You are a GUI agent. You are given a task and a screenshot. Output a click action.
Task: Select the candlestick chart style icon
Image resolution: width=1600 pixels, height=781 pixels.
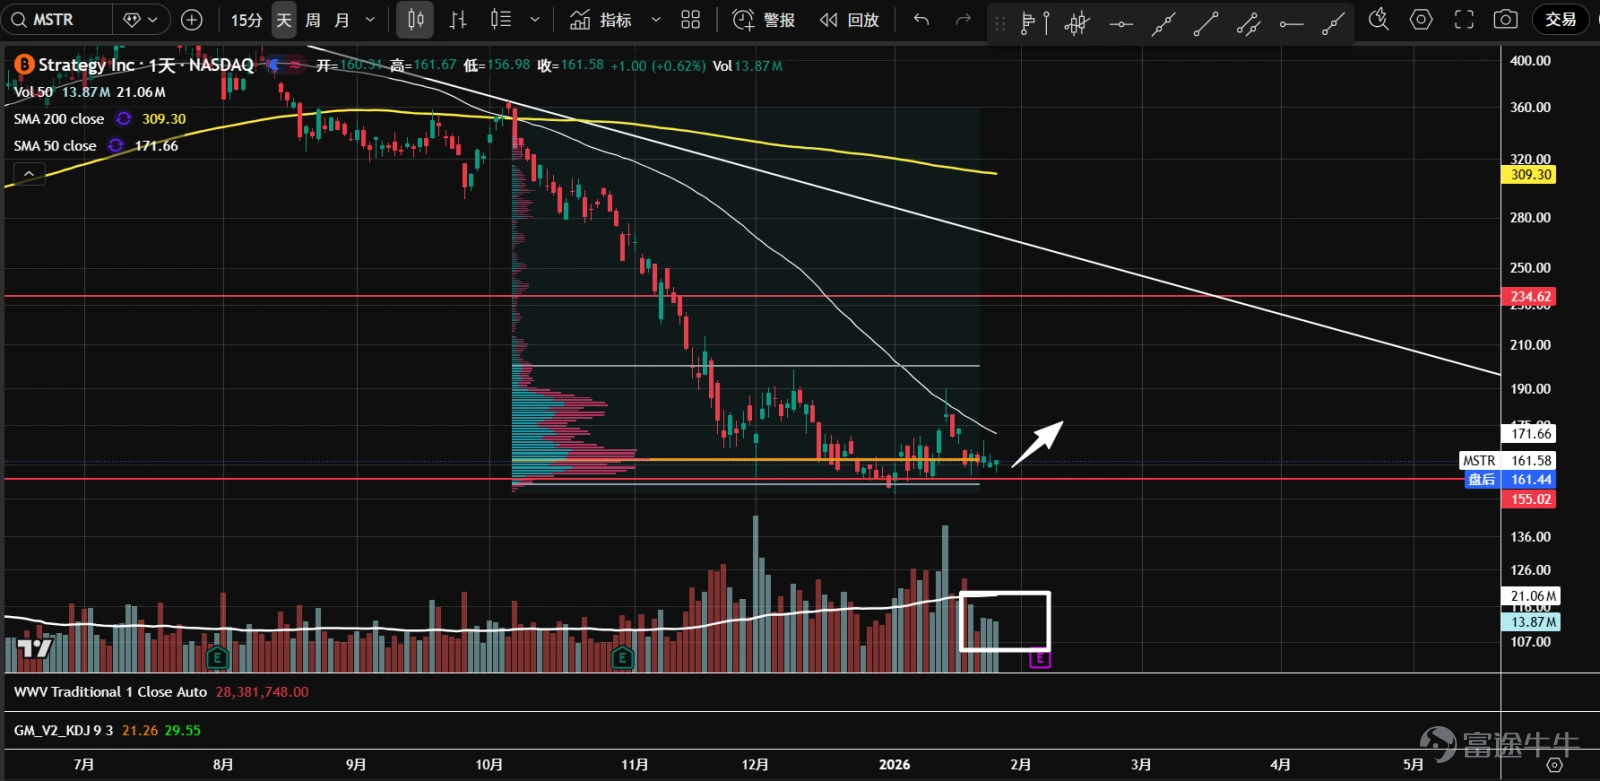coord(415,20)
